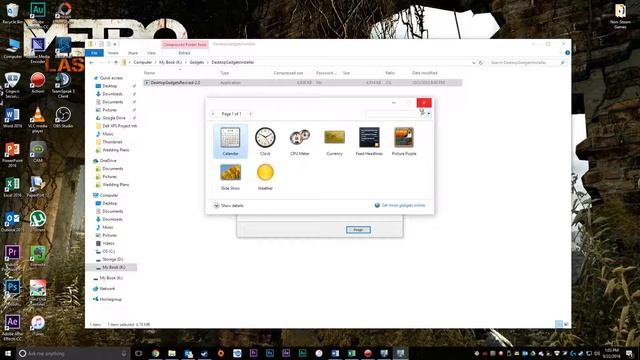
Task: Refresh the Explorer folder view
Action: pos(481,63)
